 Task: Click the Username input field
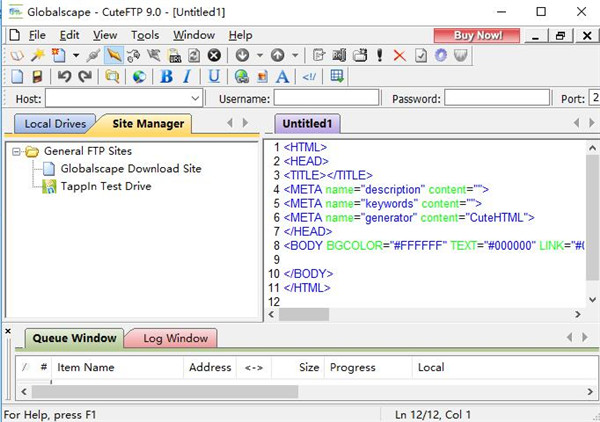[x=327, y=99]
